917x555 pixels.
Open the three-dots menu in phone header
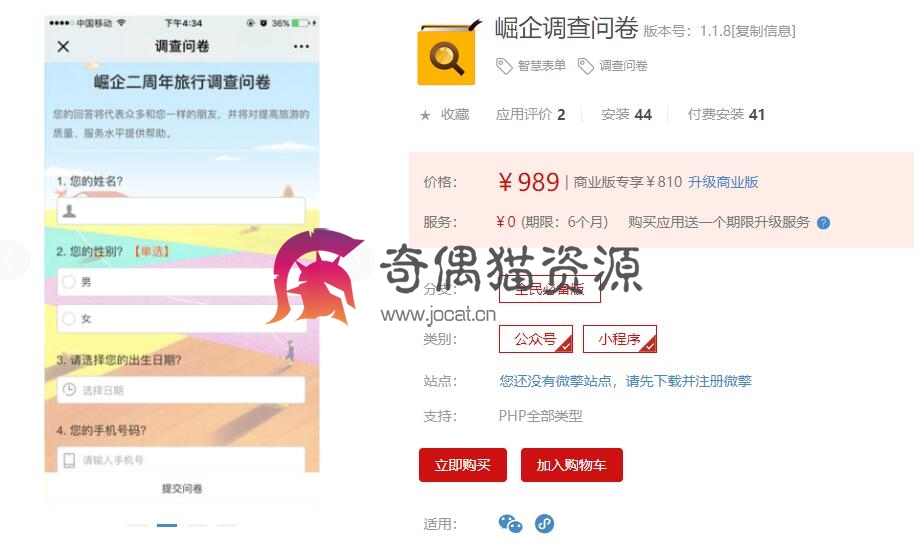(x=301, y=46)
